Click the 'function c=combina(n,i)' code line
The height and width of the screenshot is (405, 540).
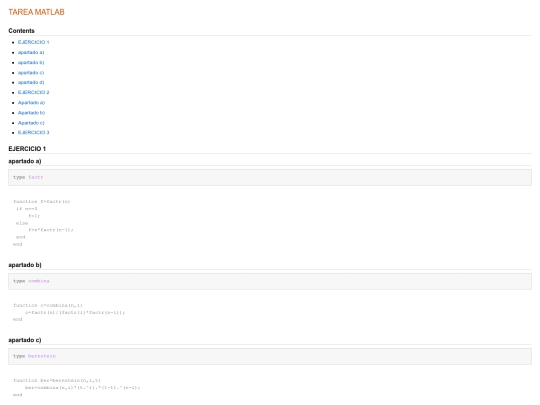point(48,305)
